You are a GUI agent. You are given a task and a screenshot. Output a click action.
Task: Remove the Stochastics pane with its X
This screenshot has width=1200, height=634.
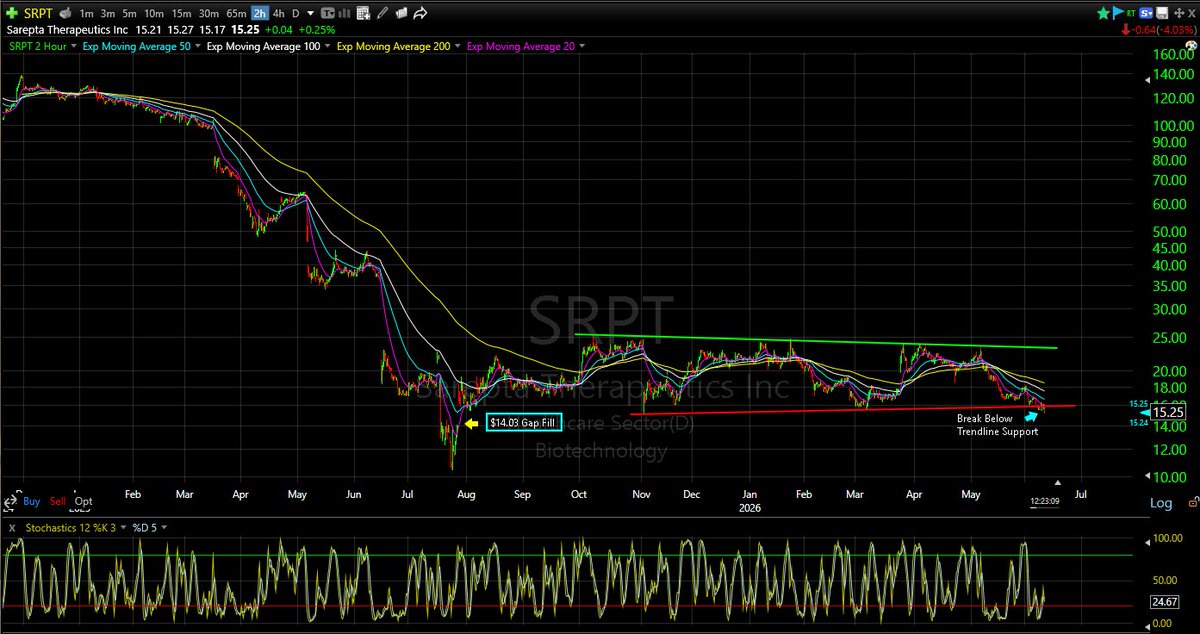pyautogui.click(x=12, y=528)
